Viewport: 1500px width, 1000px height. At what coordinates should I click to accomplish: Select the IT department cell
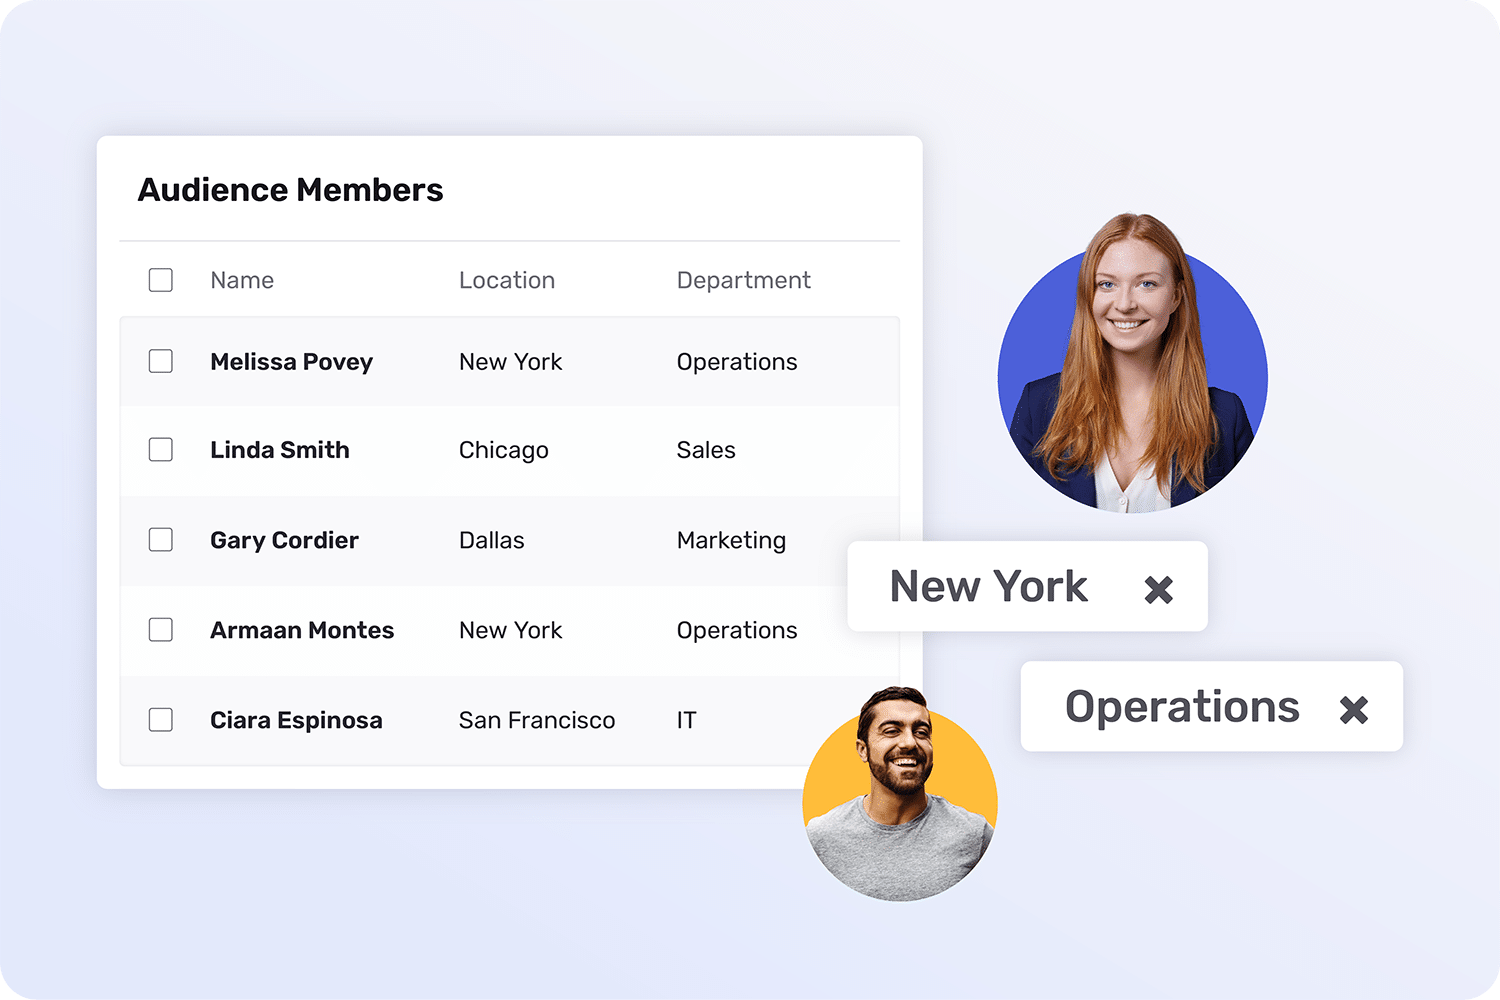[x=686, y=720]
